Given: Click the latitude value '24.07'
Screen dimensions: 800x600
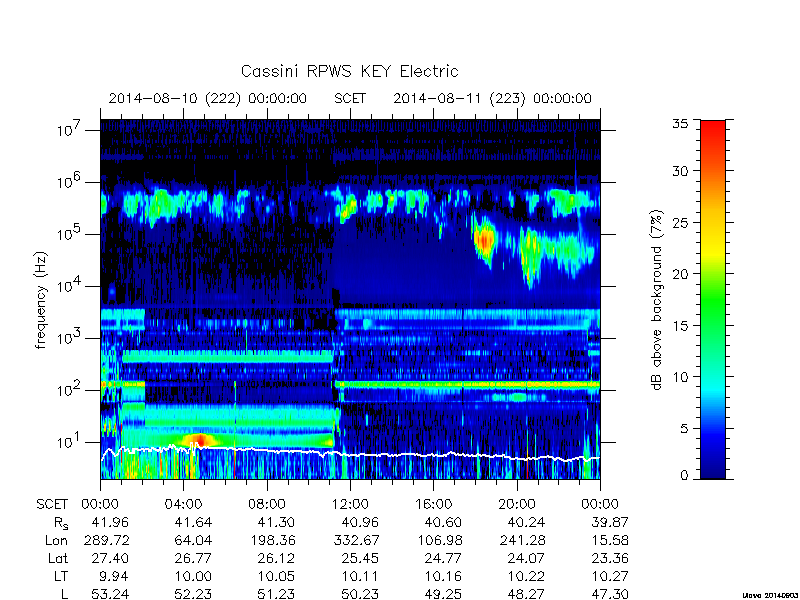Looking at the screenshot, I should pyautogui.click(x=526, y=558).
